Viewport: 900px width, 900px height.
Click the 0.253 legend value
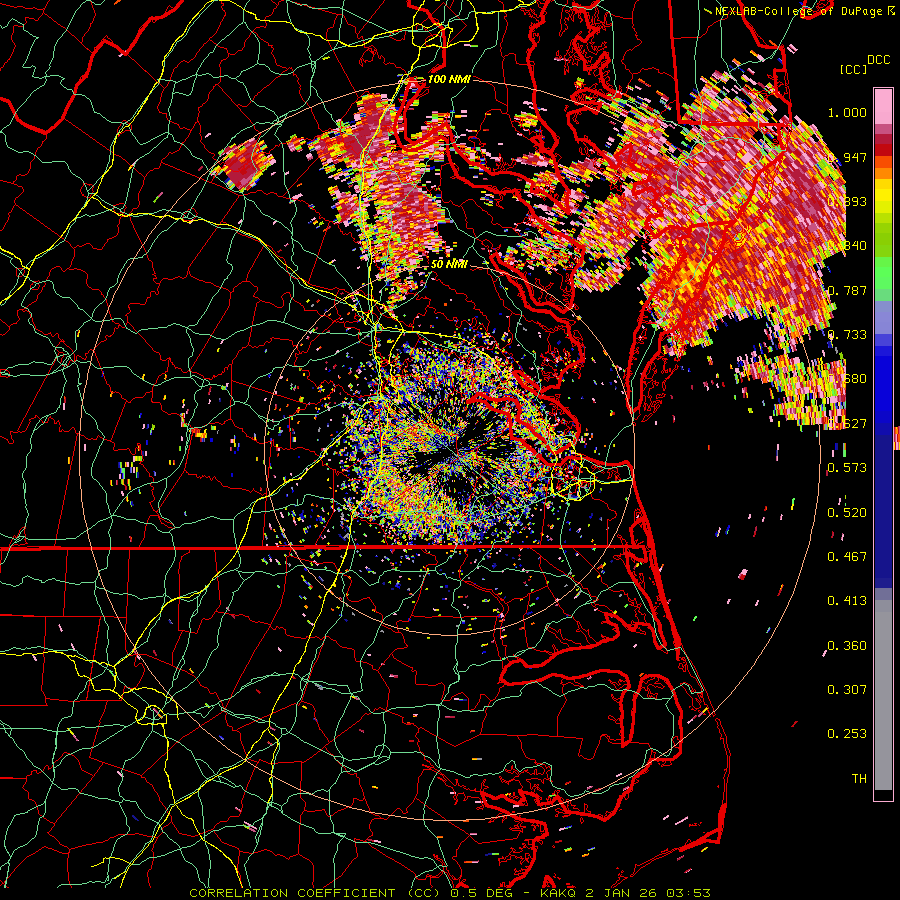[847, 734]
